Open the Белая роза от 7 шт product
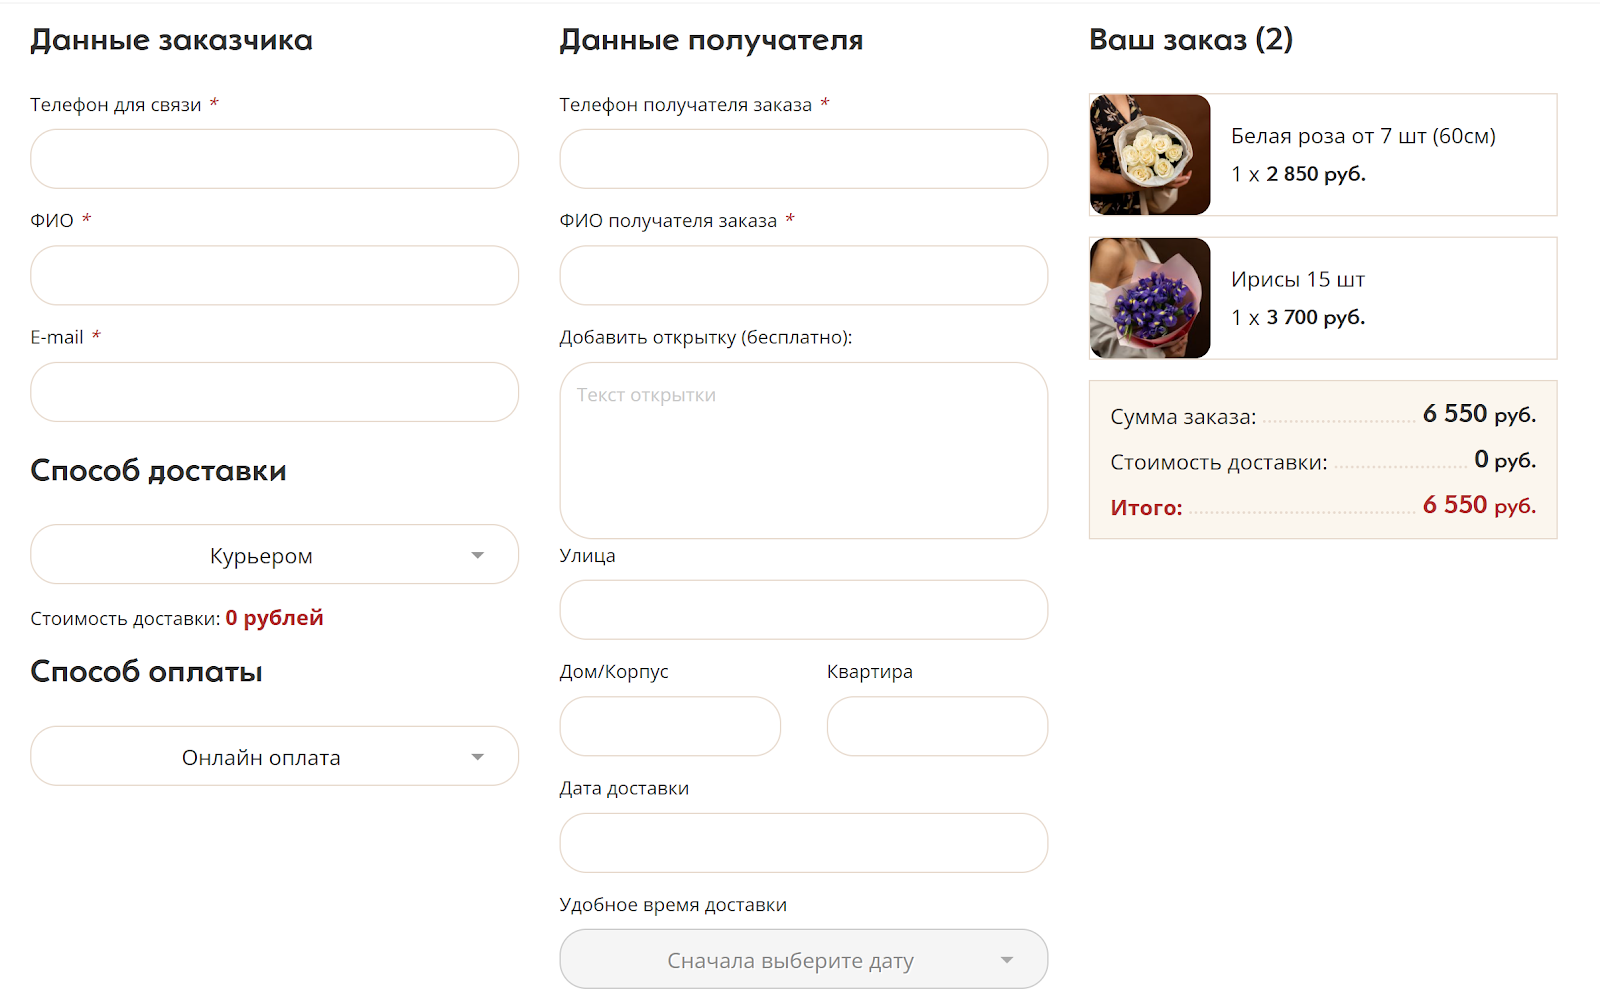Viewport: 1600px width, 1001px height. pos(1363,136)
